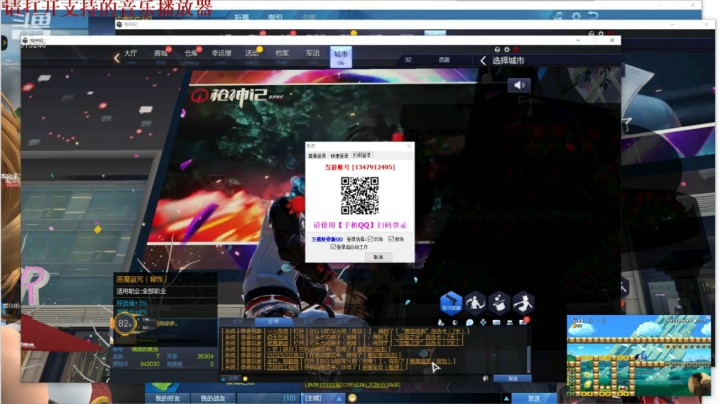Toggle the 登录后自动工作 checkbox

(333, 247)
